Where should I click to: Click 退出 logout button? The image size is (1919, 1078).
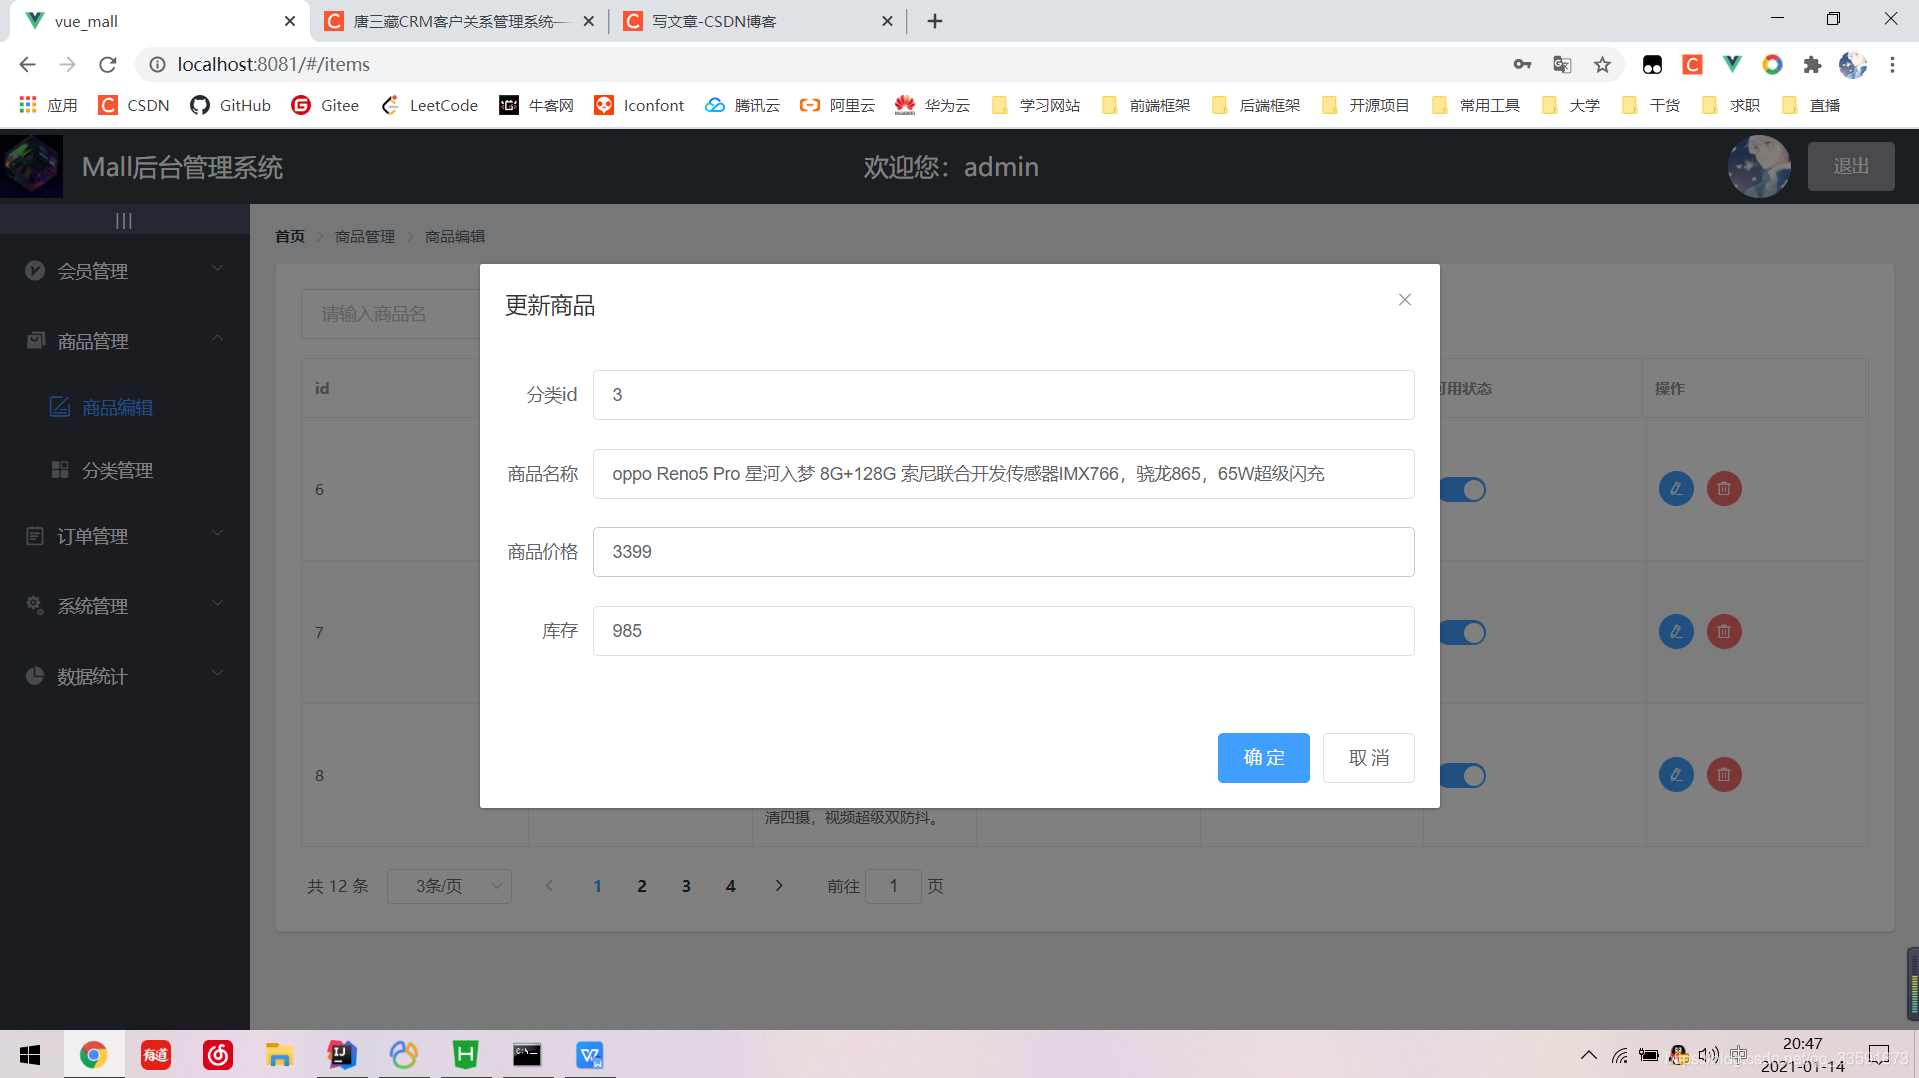[x=1851, y=166]
